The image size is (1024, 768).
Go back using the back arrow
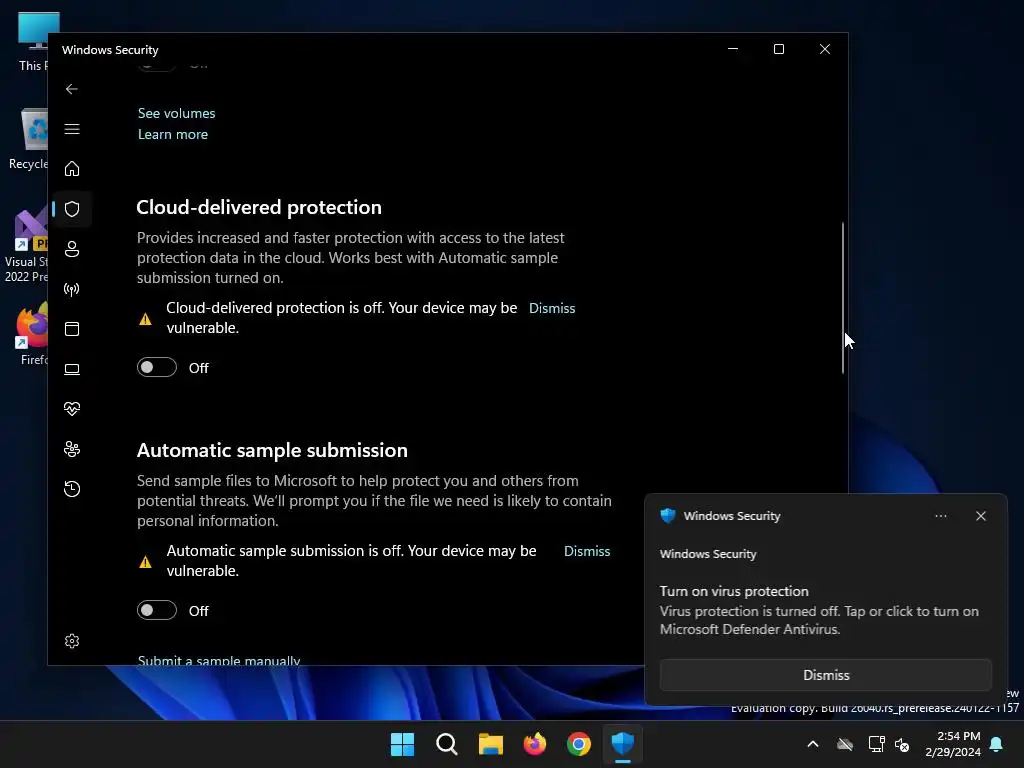tap(72, 89)
